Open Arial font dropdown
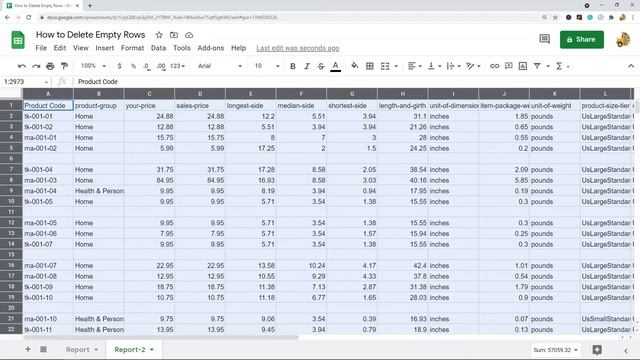The image size is (640, 360). (220, 66)
